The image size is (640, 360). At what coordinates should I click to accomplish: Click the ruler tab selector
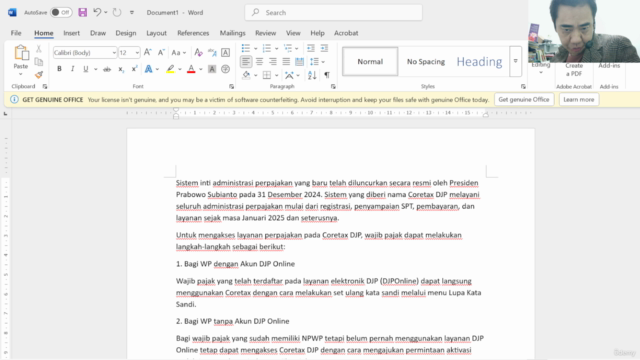click(5, 113)
